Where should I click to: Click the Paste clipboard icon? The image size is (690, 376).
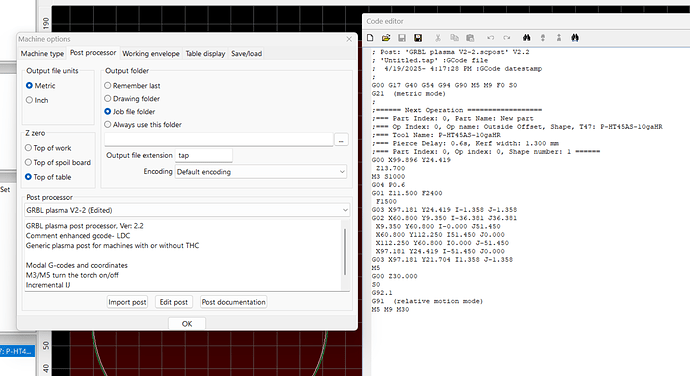point(470,38)
